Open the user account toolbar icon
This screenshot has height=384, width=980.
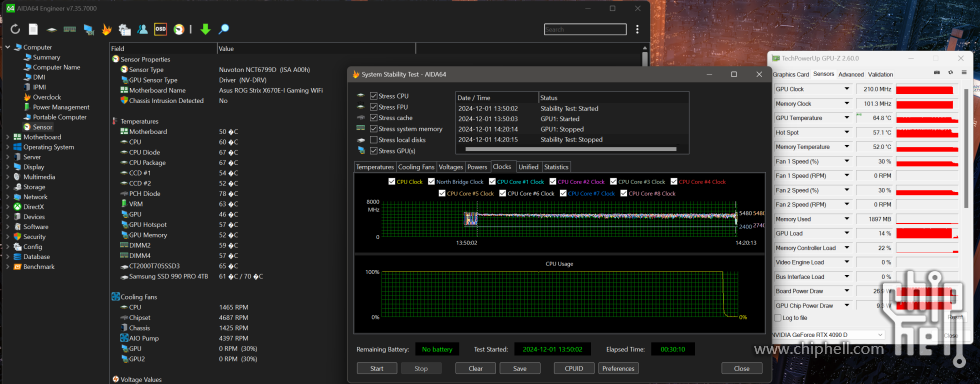click(x=142, y=29)
